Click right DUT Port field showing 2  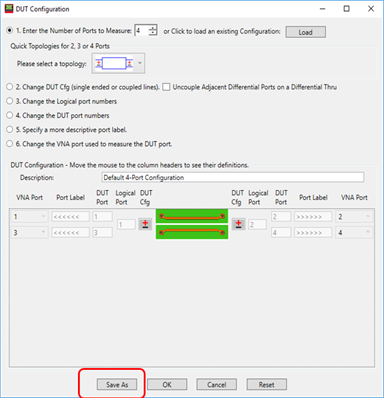[x=281, y=217]
